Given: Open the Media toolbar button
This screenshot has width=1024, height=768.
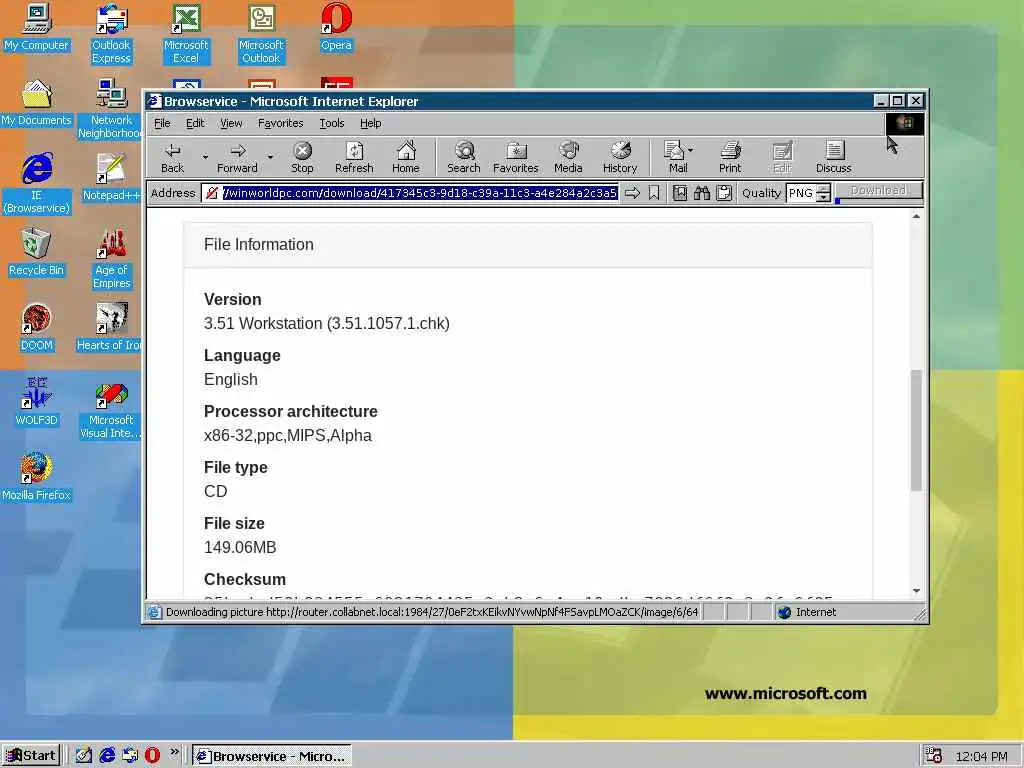Looking at the screenshot, I should tap(568, 157).
